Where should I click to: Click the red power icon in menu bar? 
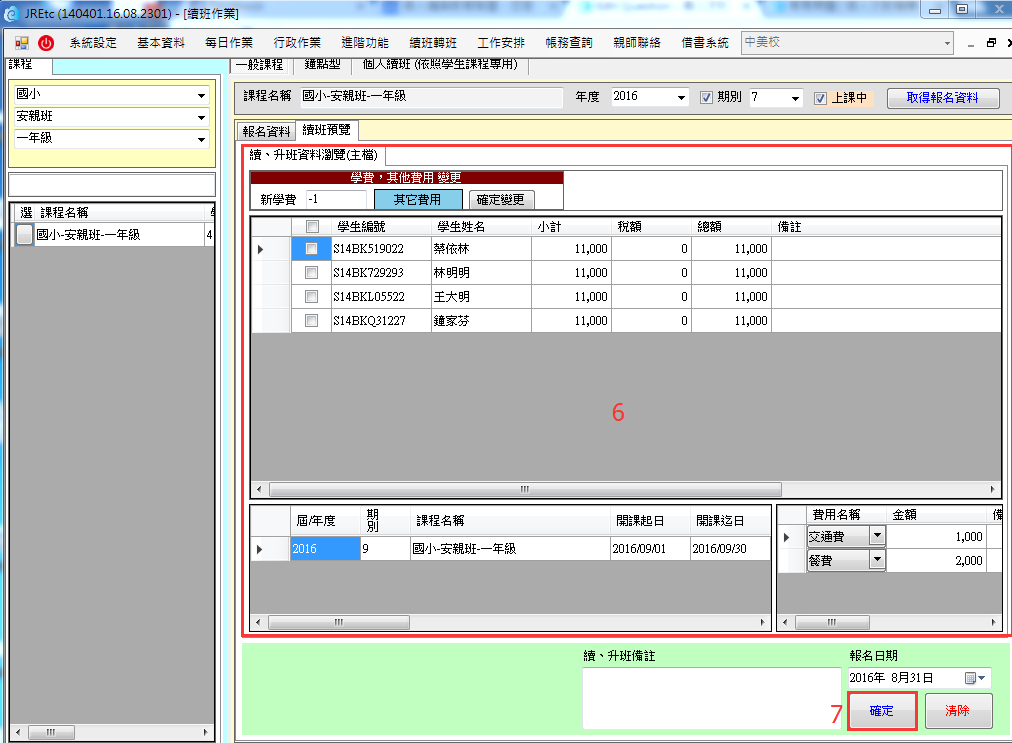pyautogui.click(x=46, y=43)
